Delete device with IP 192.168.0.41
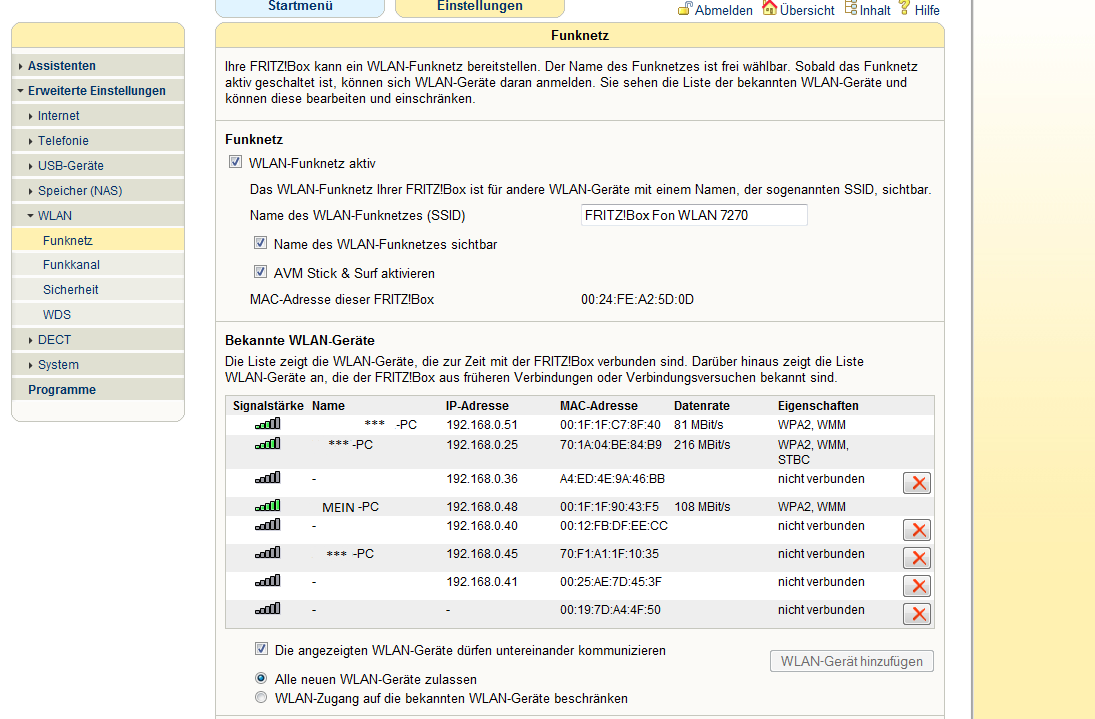This screenshot has height=719, width=1095. pyautogui.click(x=917, y=586)
